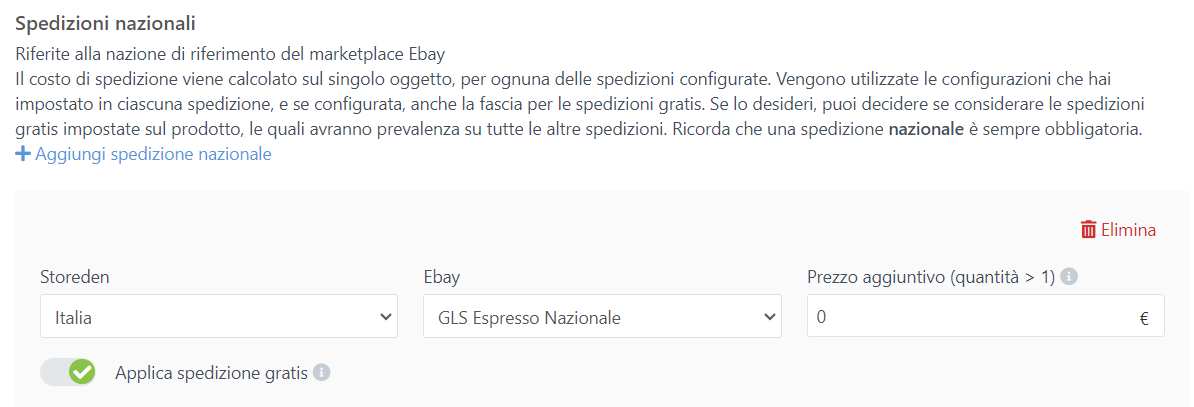Click the chevron arrow of the Italia select

pyautogui.click(x=386, y=316)
